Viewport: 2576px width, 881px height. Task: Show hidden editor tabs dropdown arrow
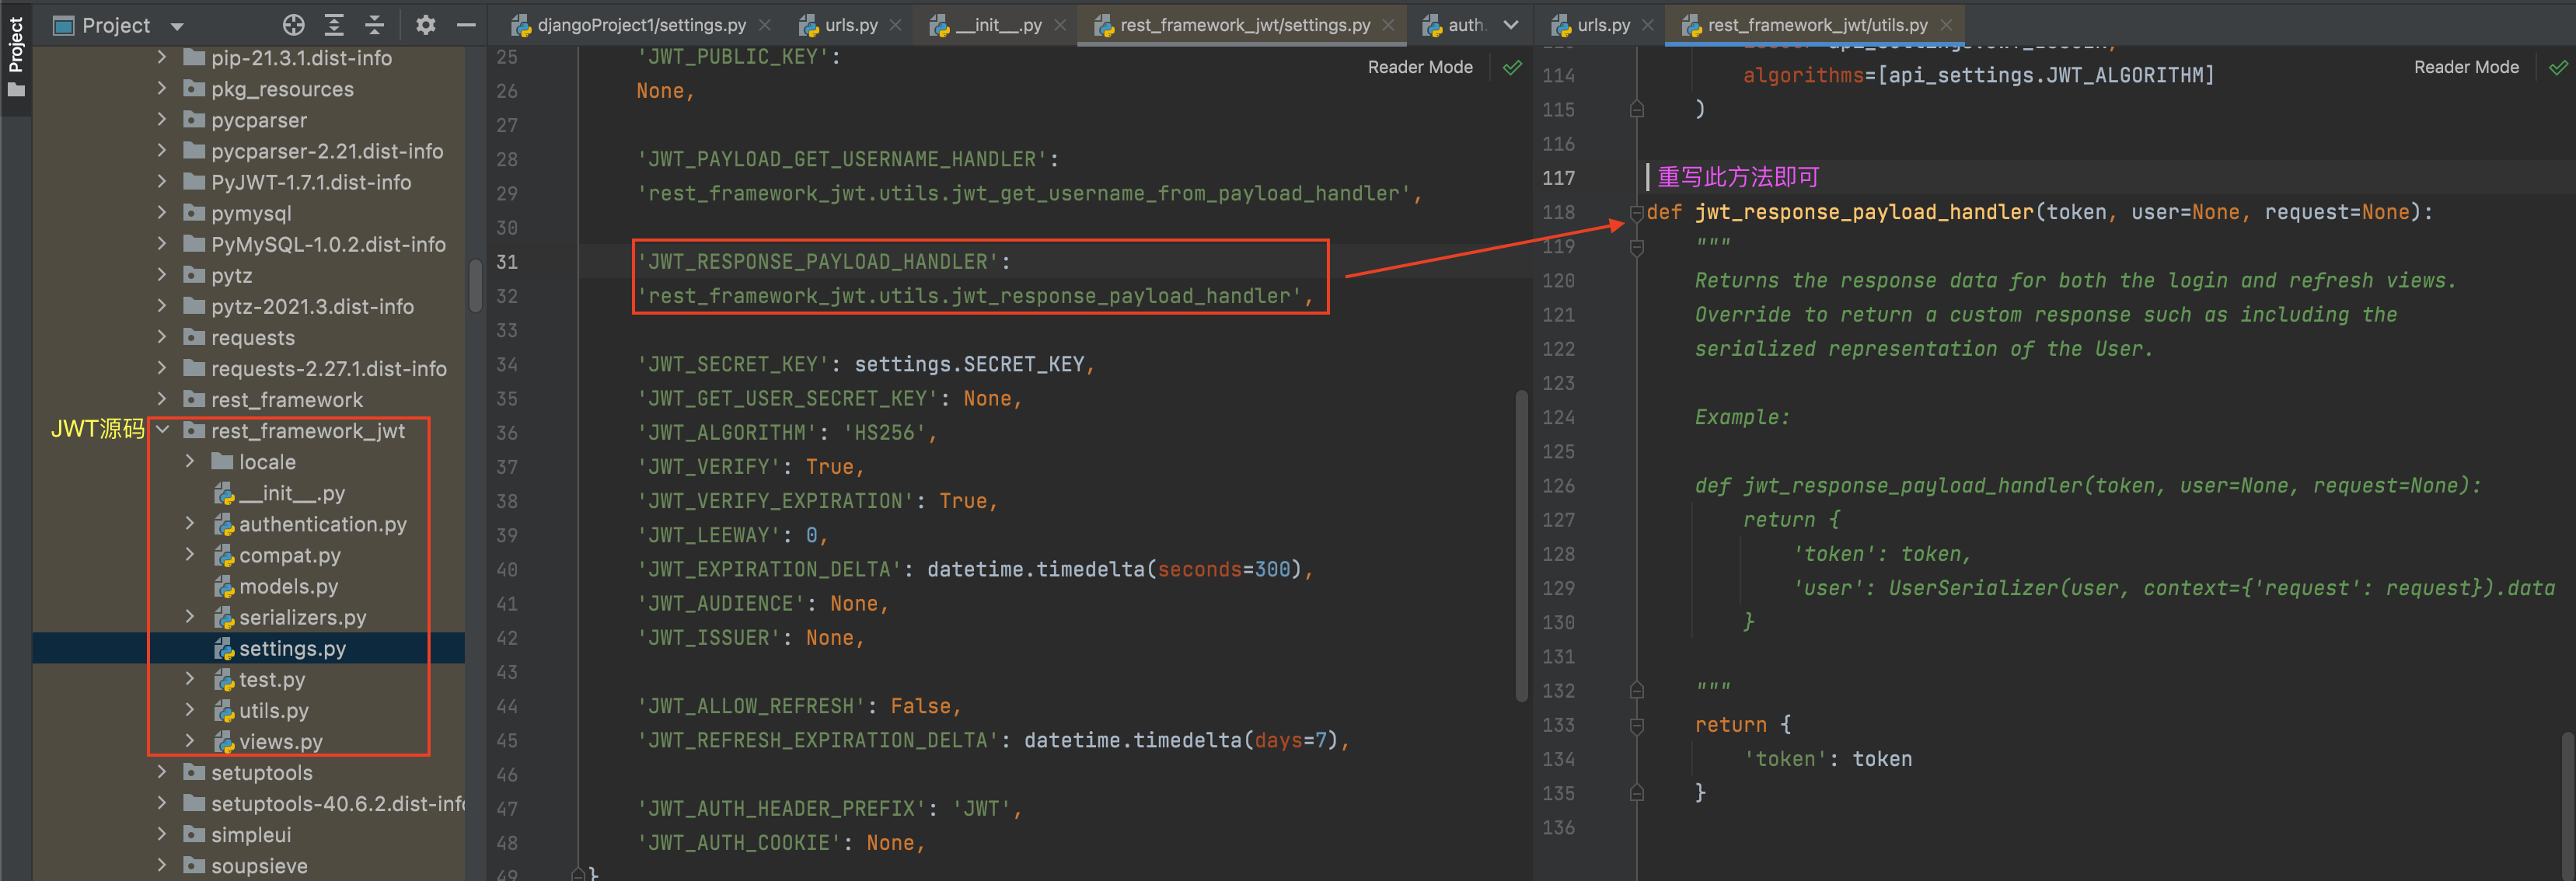1510,25
